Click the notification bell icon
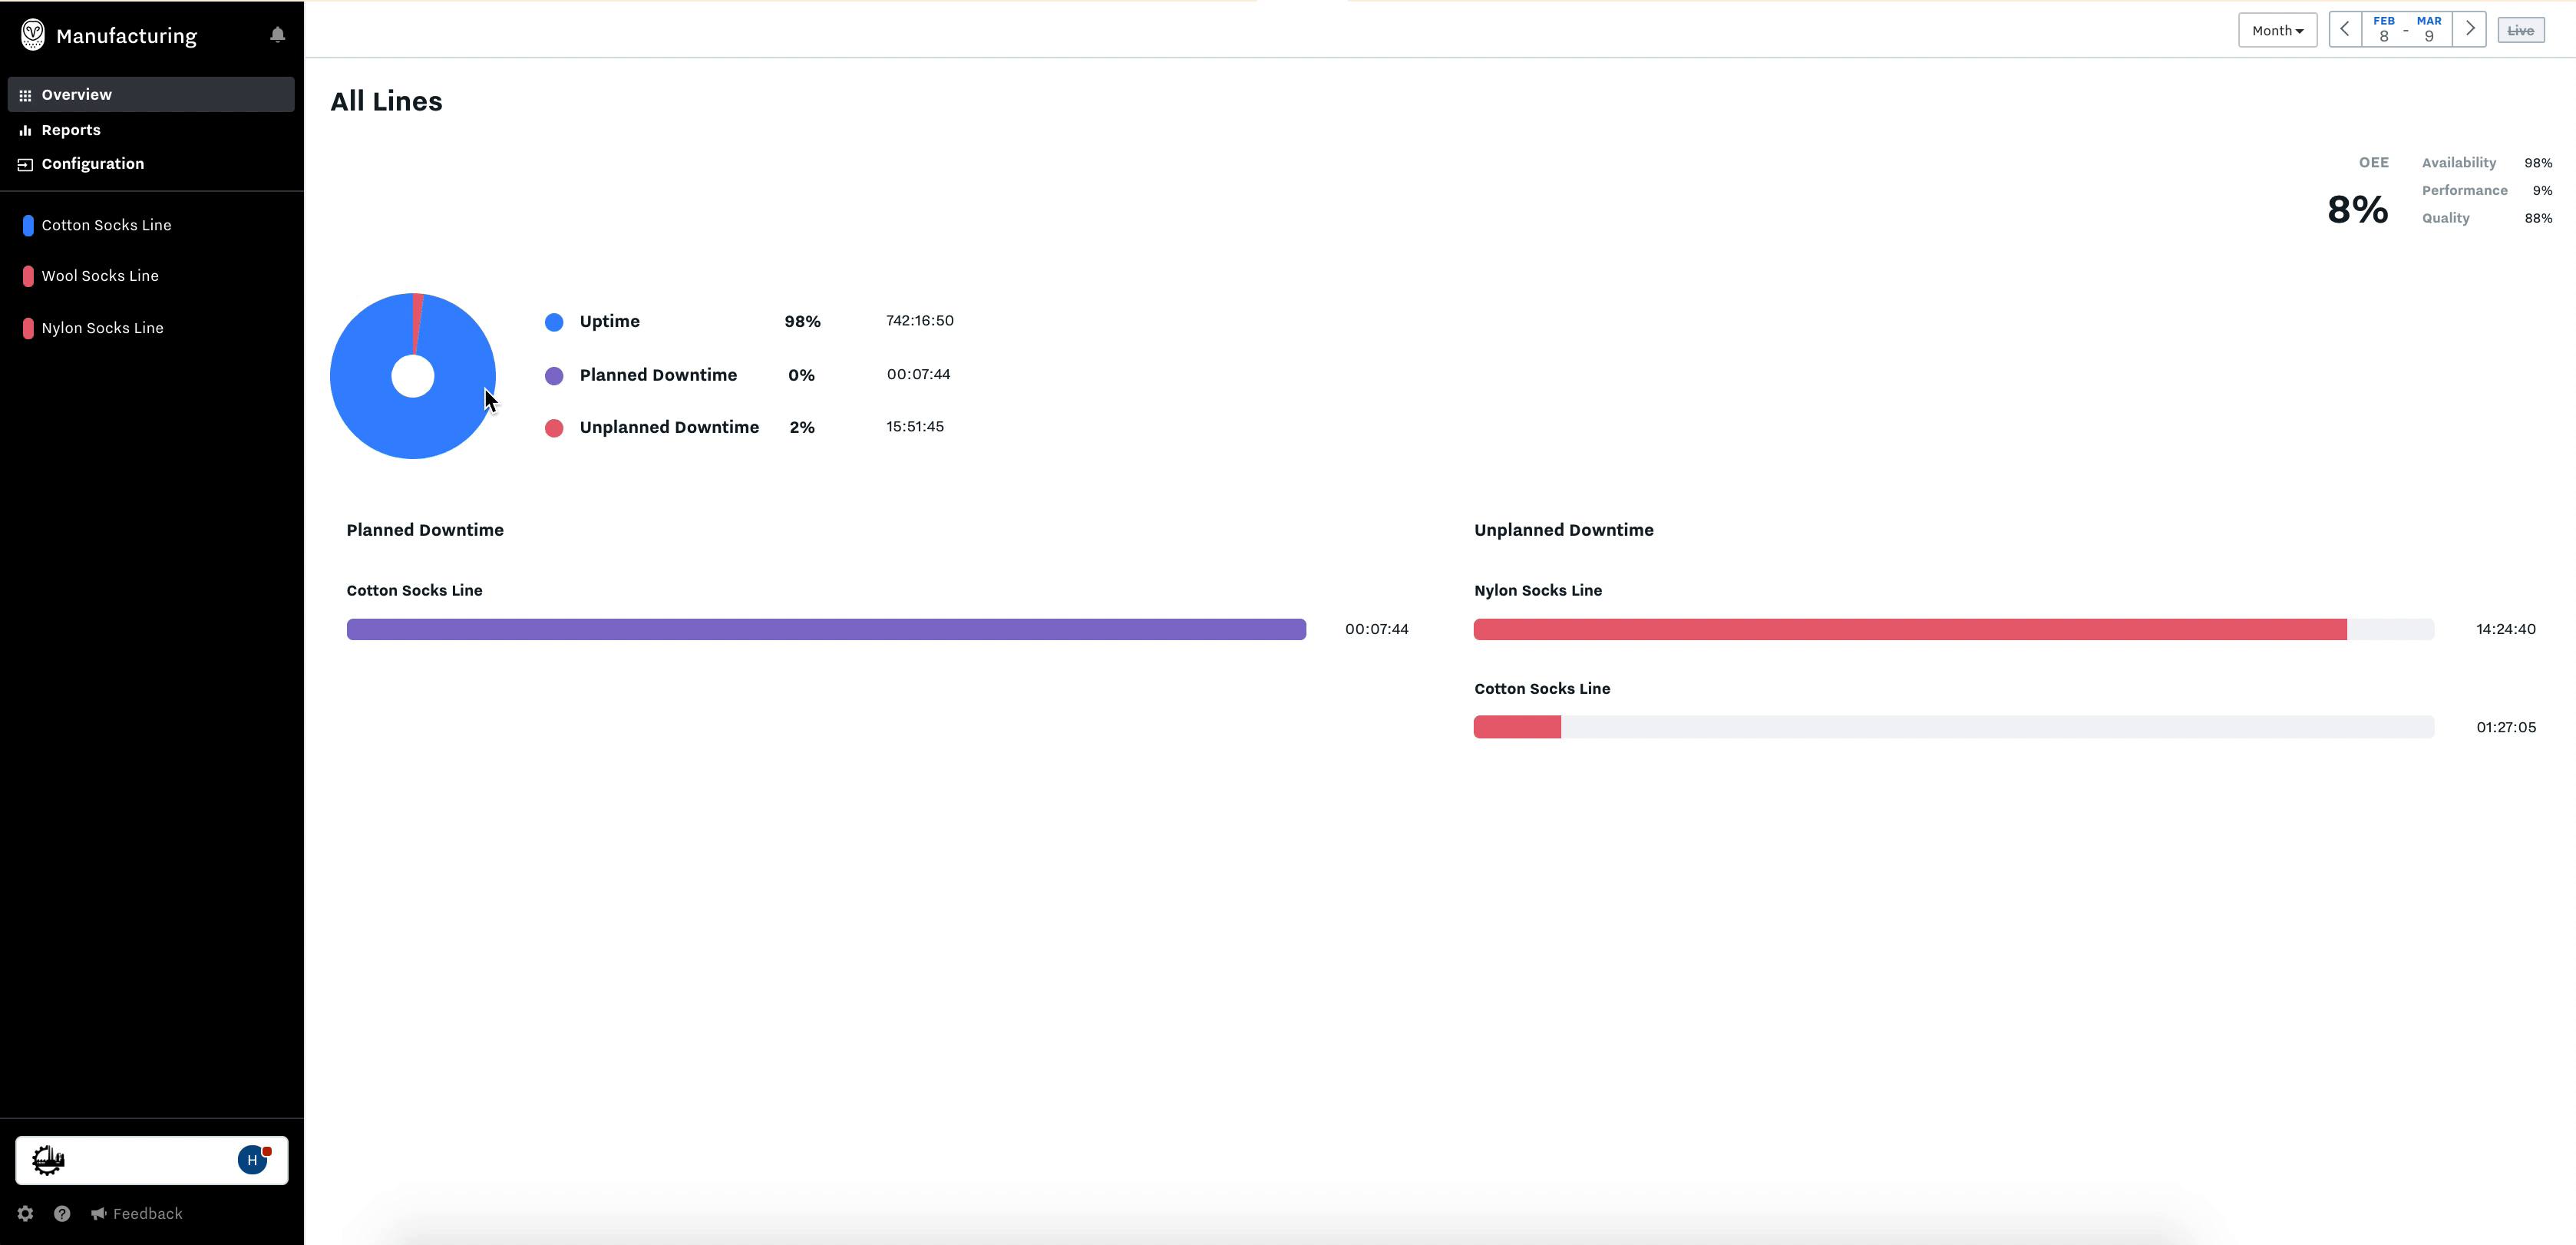The width and height of the screenshot is (2576, 1245). [x=278, y=35]
